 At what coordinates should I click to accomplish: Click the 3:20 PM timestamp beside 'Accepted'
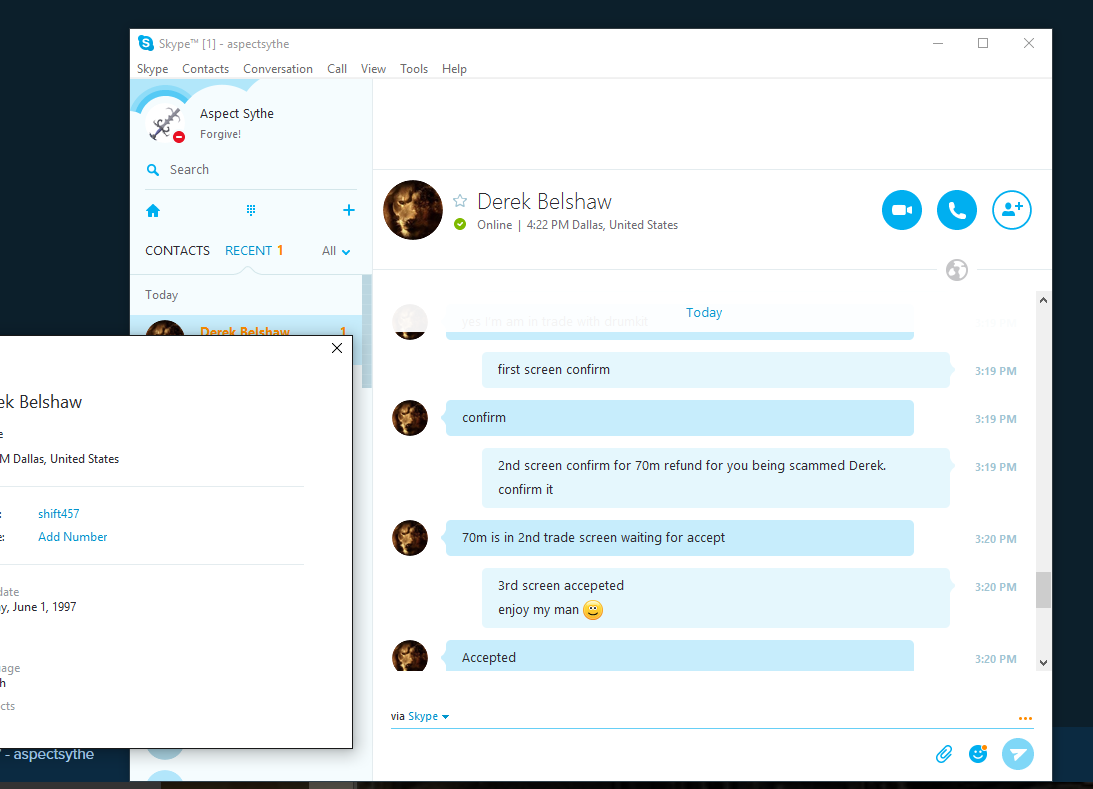[x=995, y=659]
